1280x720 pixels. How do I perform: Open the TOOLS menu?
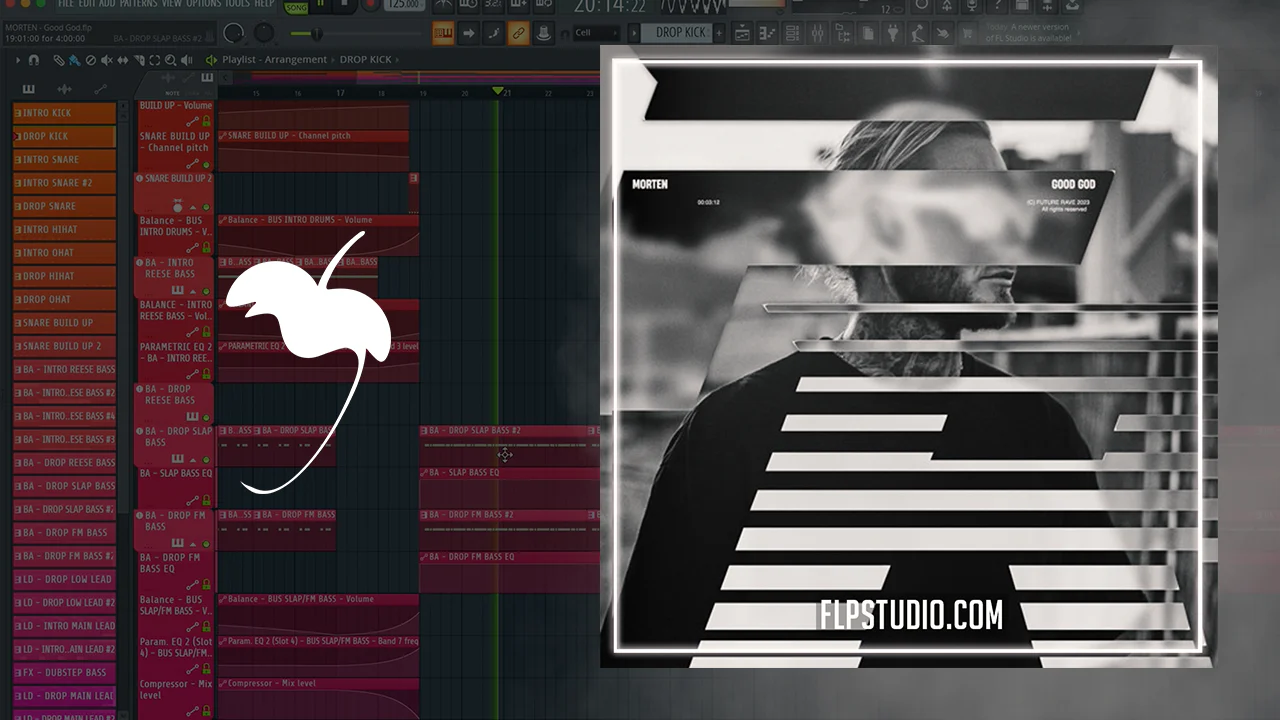238,4
